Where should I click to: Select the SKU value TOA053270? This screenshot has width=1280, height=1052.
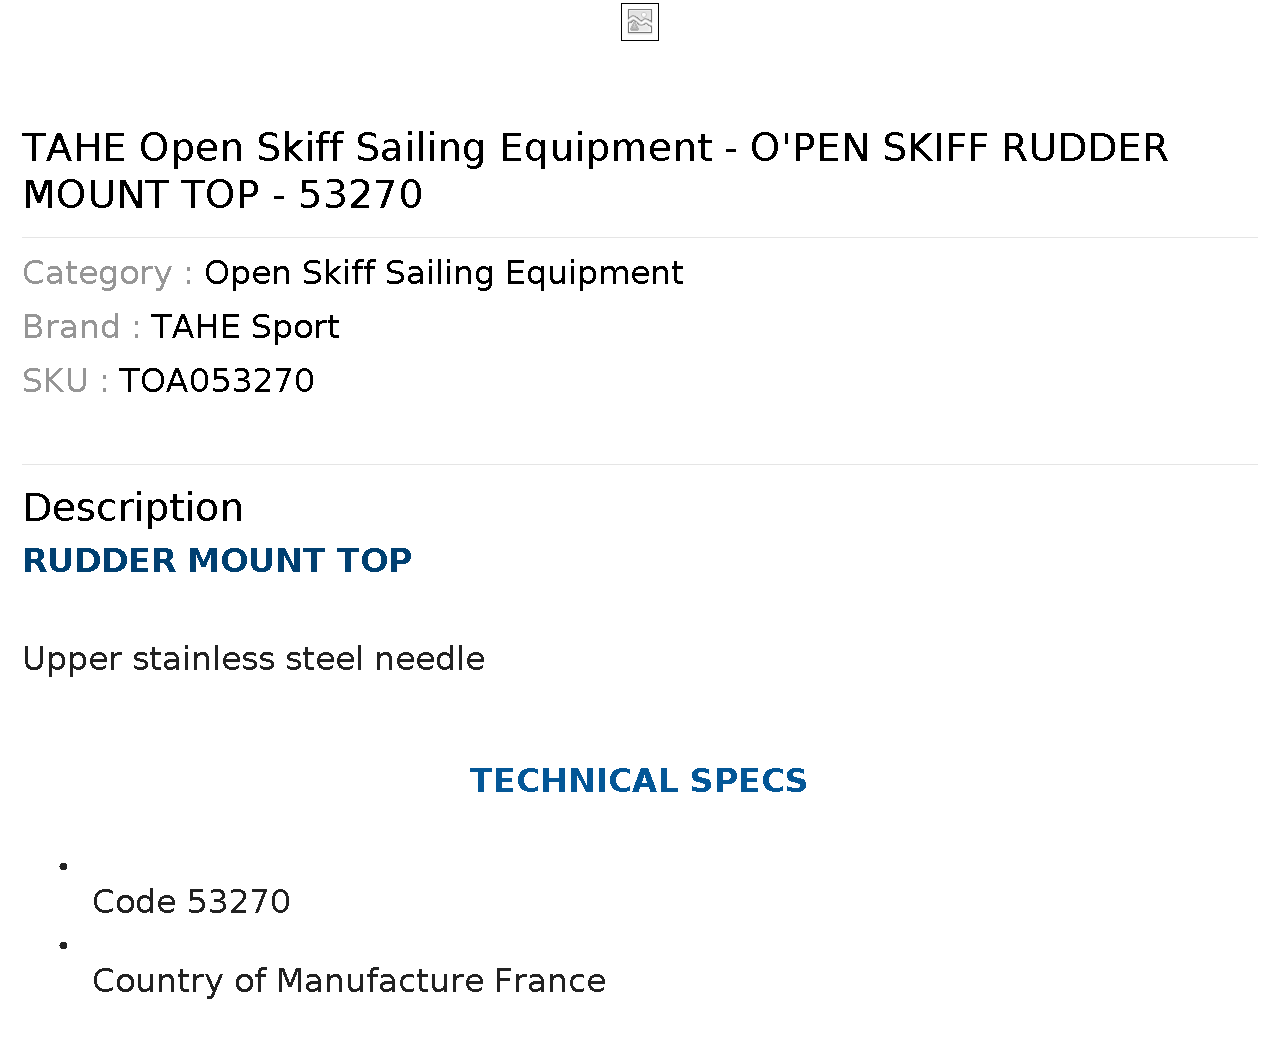[x=217, y=381]
